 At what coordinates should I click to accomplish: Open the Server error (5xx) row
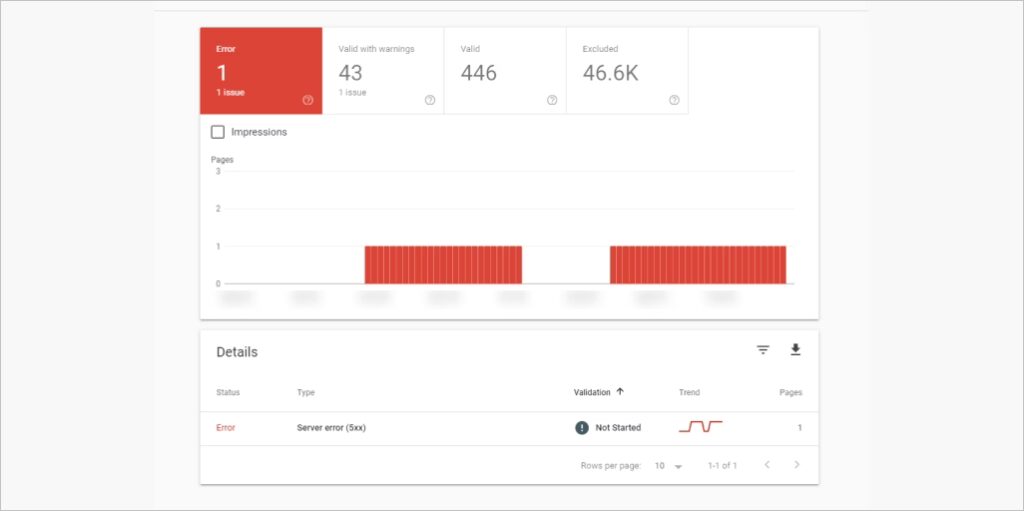[509, 428]
